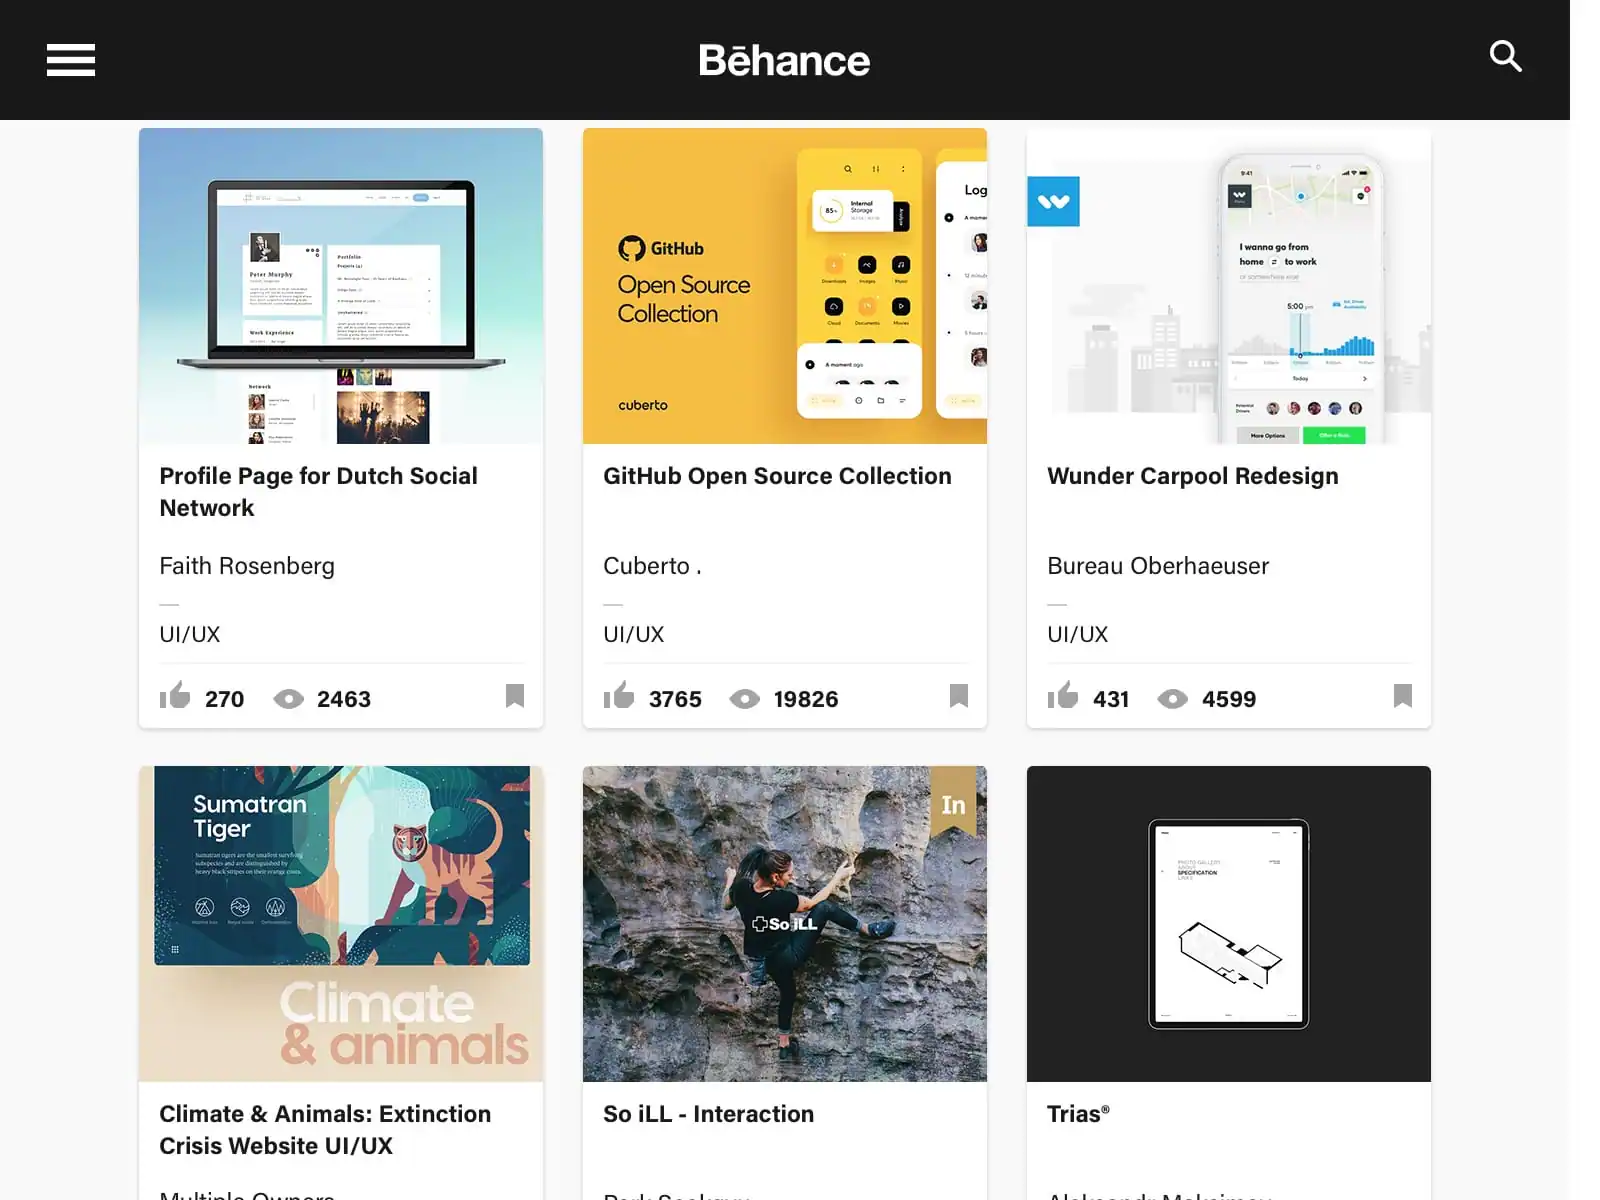Bookmark the Dutch Social Network project

515,695
